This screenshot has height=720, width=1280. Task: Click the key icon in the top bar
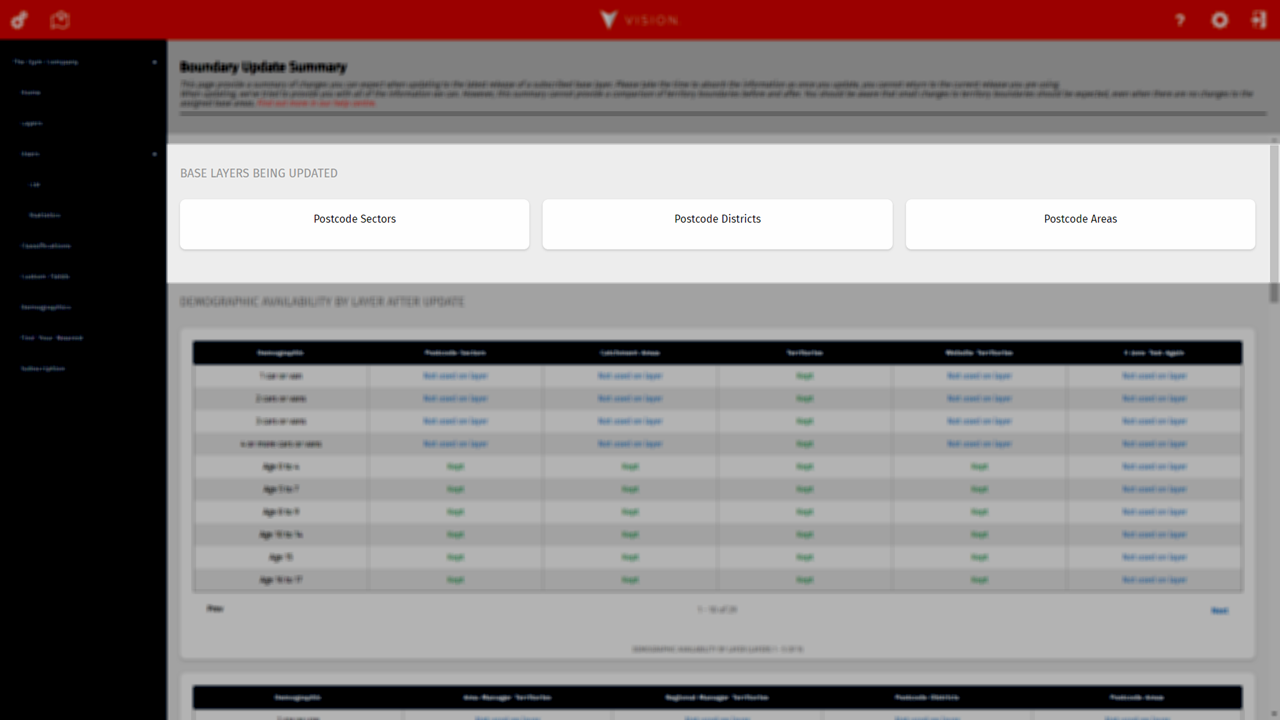pos(20,20)
